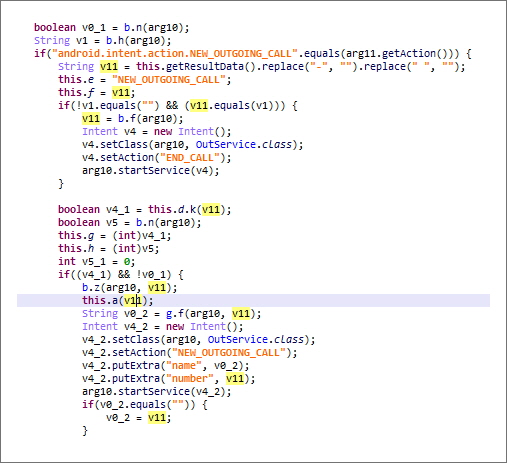This screenshot has width=507, height=463.
Task: Click the "this.g = (int)v4_1;" line
Action: coord(115,235)
